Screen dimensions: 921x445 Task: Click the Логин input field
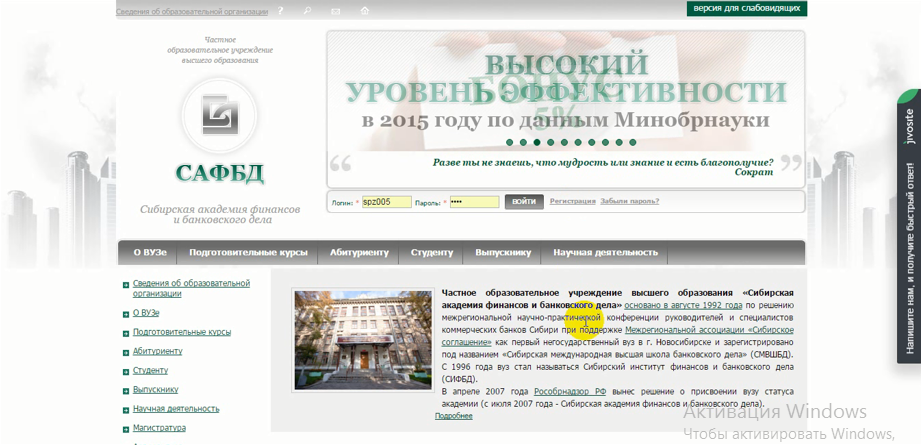386,202
